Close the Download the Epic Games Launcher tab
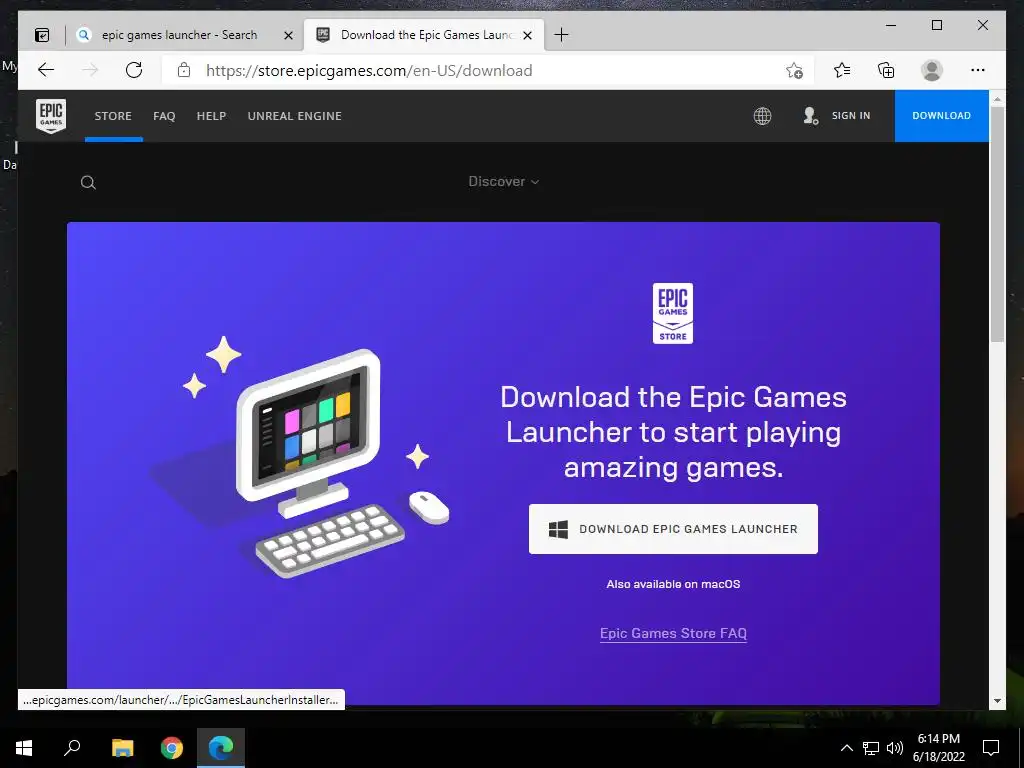The image size is (1024, 768). tap(528, 35)
